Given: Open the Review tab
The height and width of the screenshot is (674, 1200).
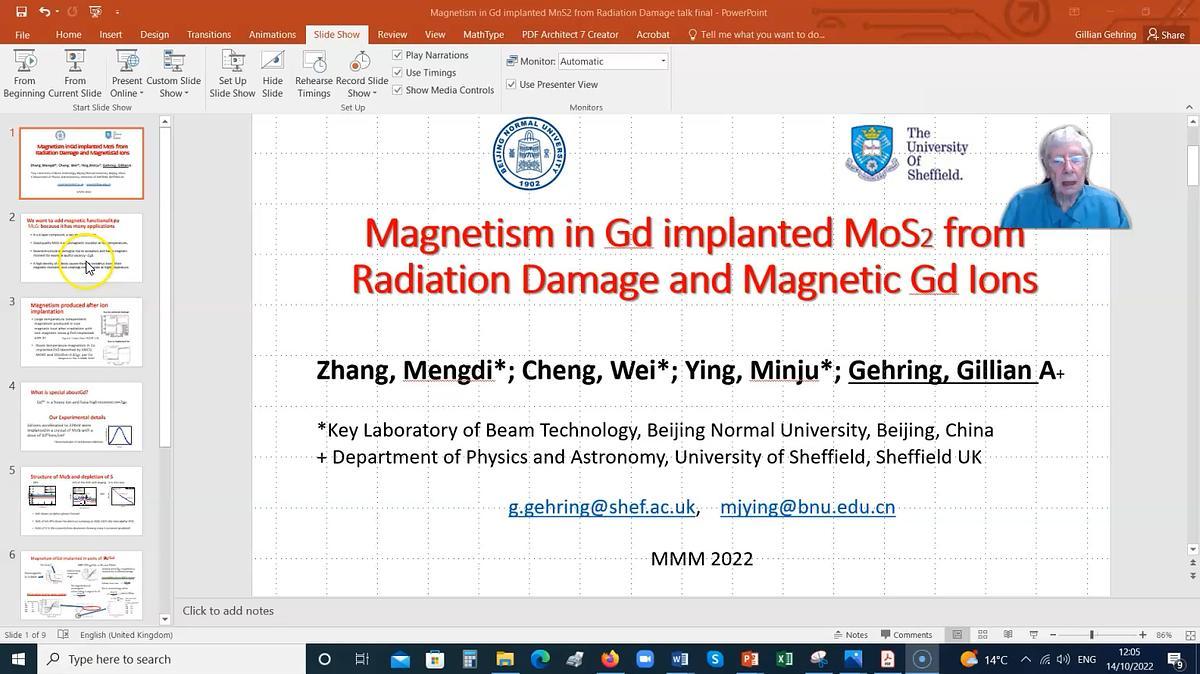Looking at the screenshot, I should (392, 34).
